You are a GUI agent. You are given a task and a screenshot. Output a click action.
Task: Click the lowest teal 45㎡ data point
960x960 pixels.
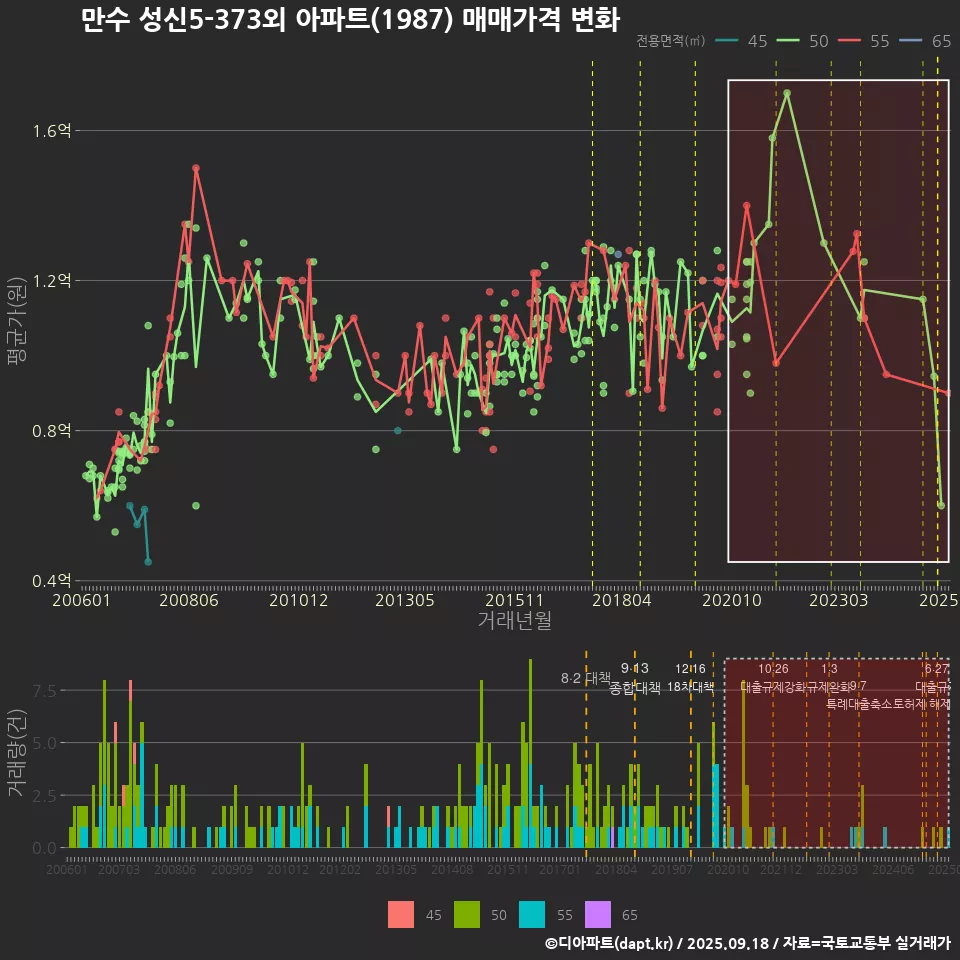coord(148,562)
